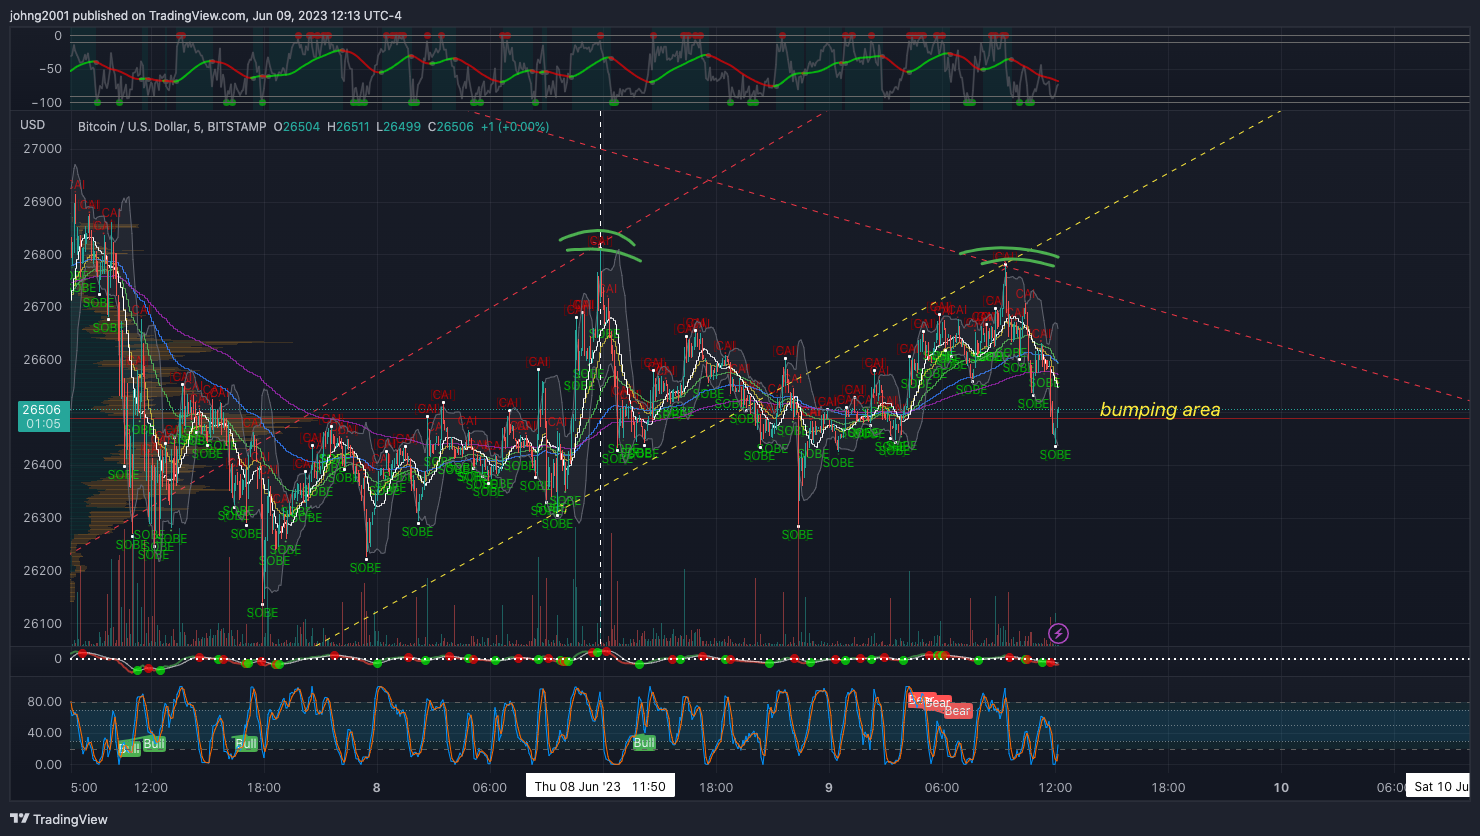Click the 27000 price axis label
Viewport: 1480px width, 836px height.
point(41,149)
